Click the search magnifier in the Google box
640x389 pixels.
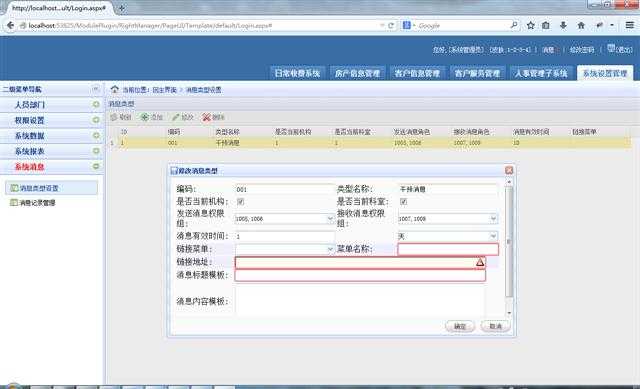(x=514, y=25)
